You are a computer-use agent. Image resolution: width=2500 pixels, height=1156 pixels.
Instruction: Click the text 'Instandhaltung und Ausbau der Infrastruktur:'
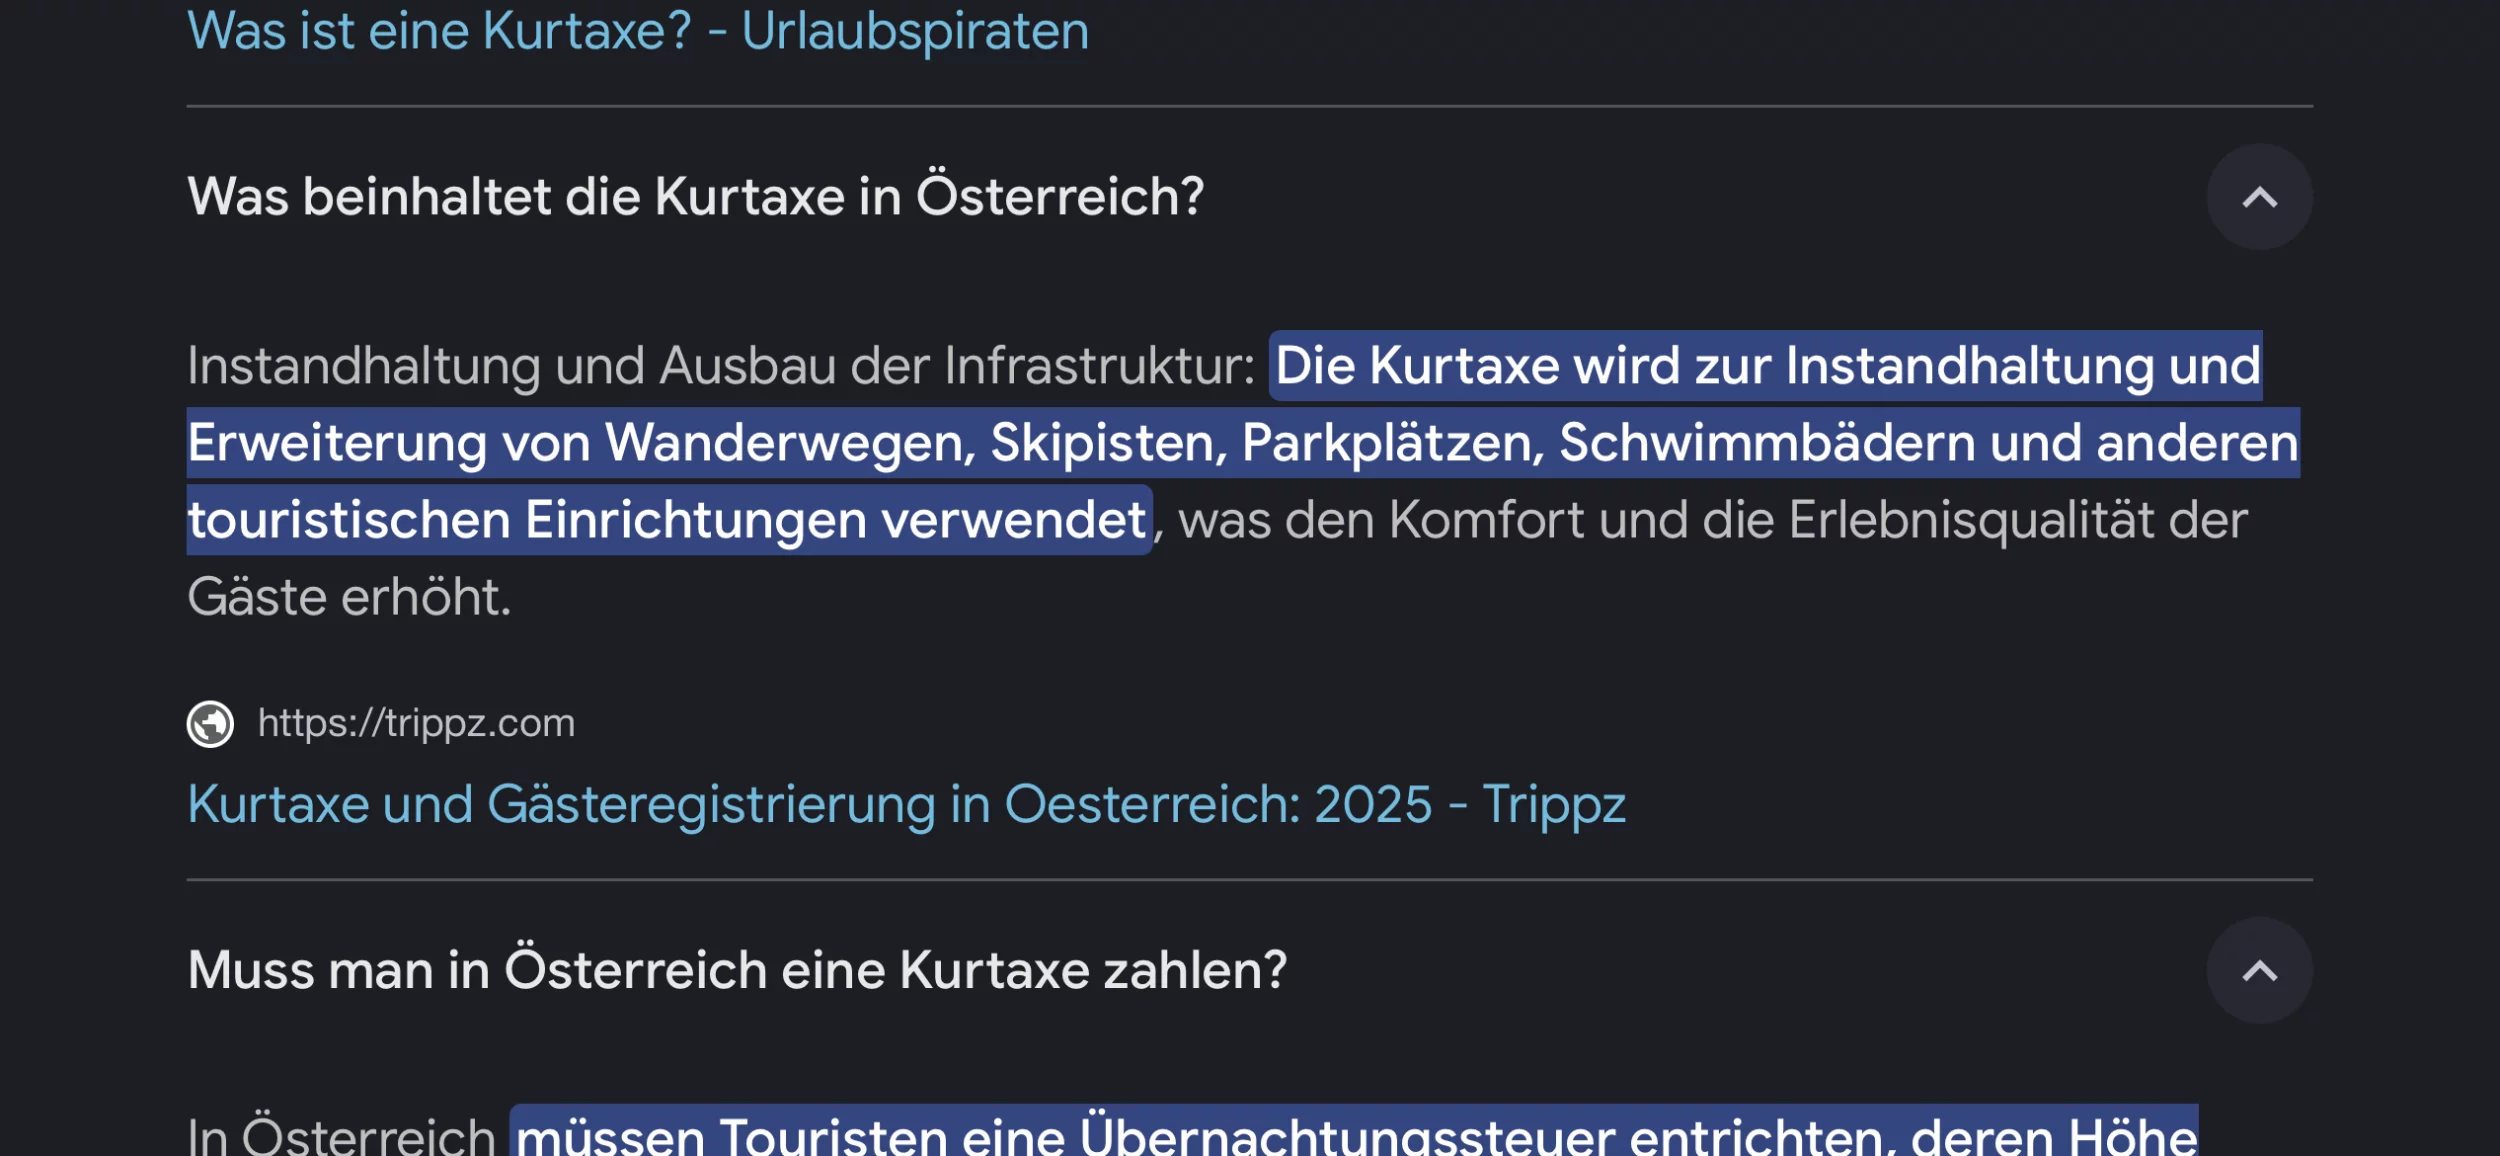[x=720, y=366]
